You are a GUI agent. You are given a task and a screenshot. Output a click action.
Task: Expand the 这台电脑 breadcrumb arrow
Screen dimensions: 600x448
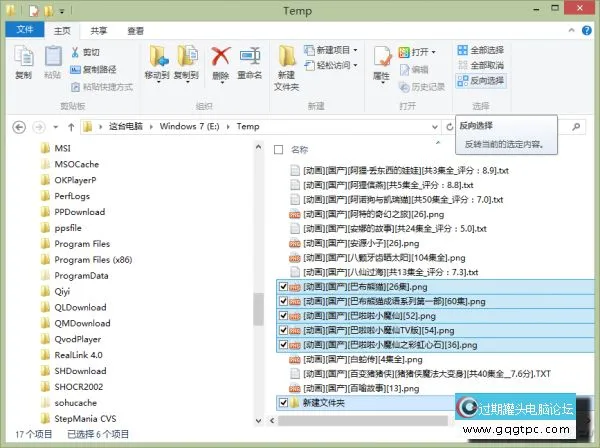click(x=151, y=127)
